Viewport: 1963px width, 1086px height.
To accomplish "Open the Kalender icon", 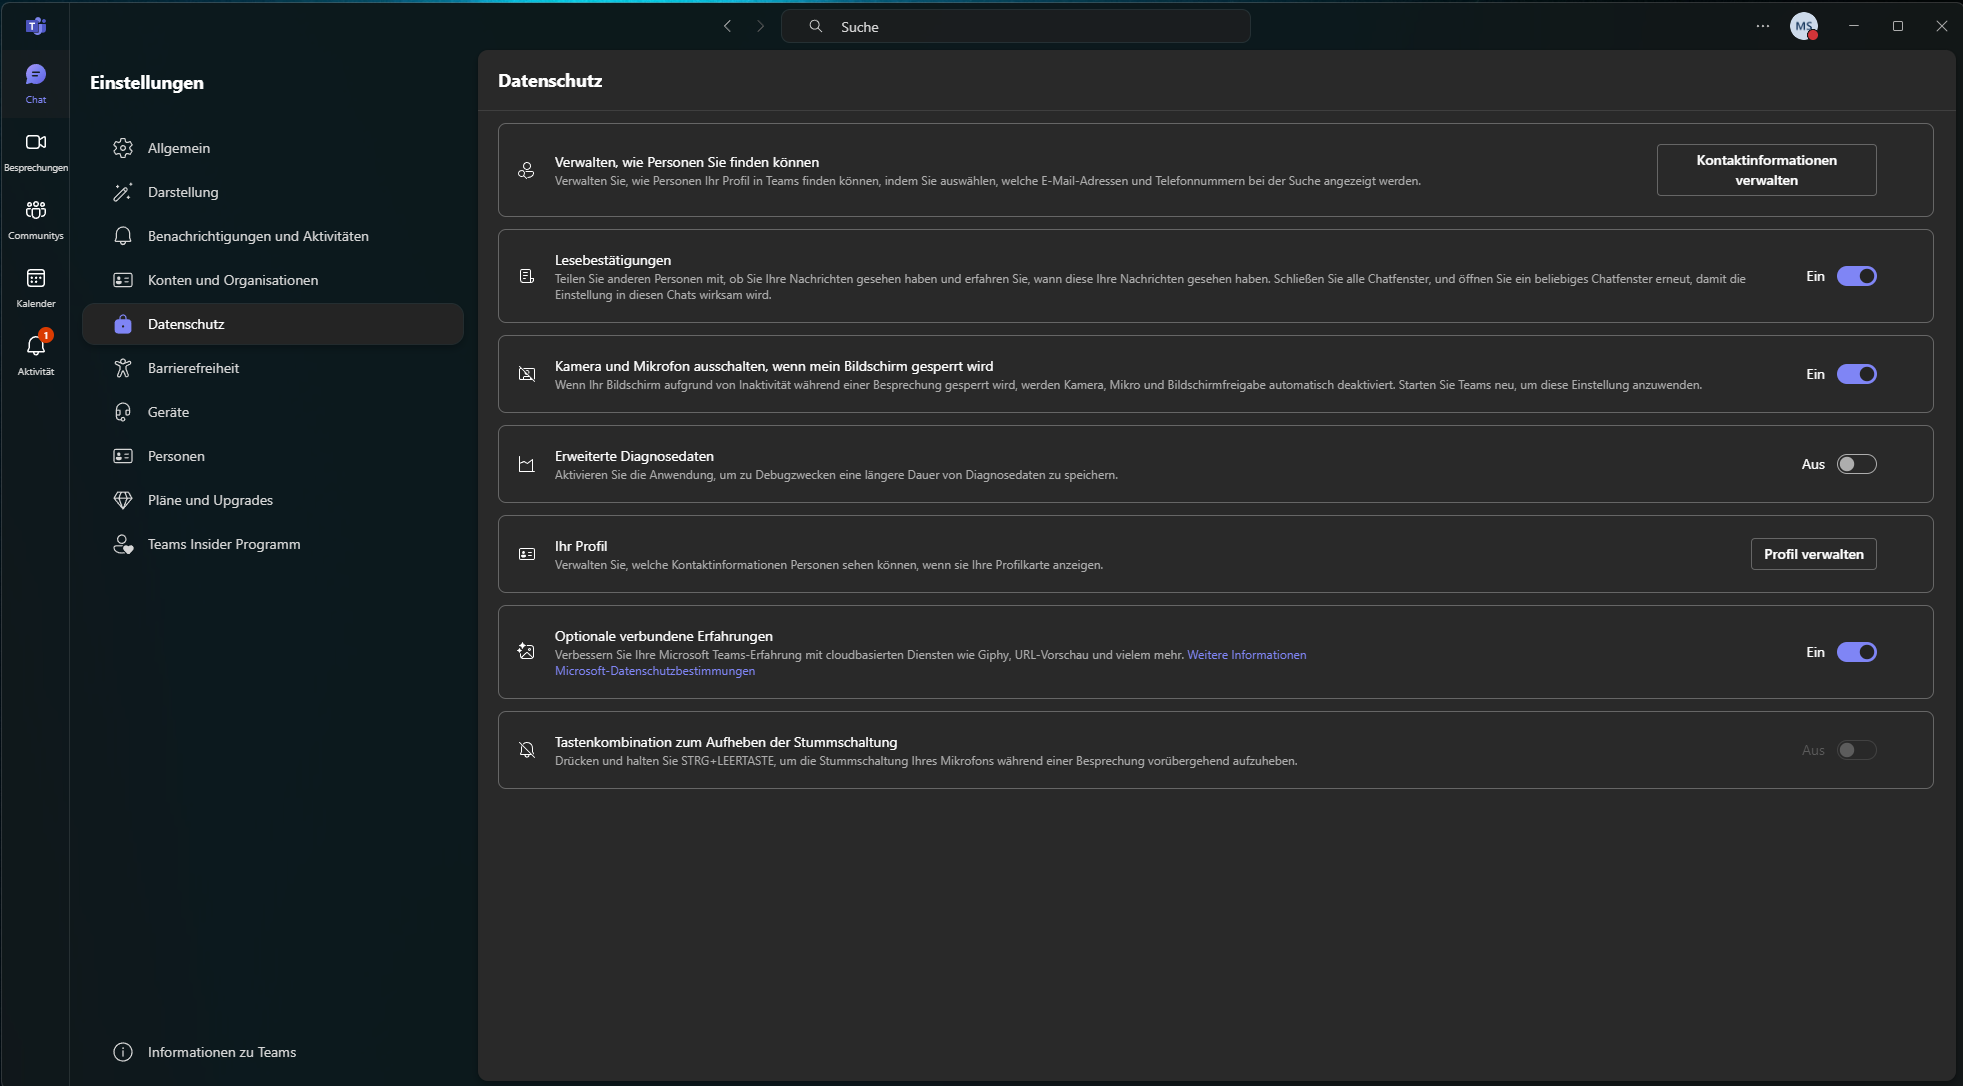I will [x=35, y=285].
